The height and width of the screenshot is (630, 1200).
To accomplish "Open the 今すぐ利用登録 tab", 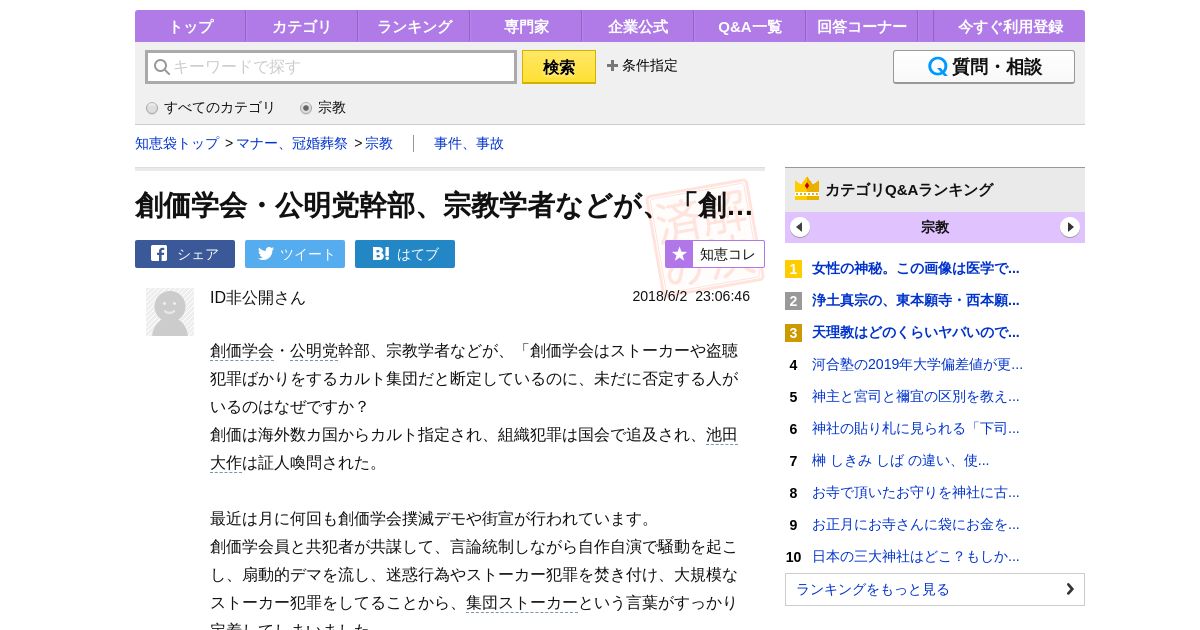I will (x=1010, y=27).
